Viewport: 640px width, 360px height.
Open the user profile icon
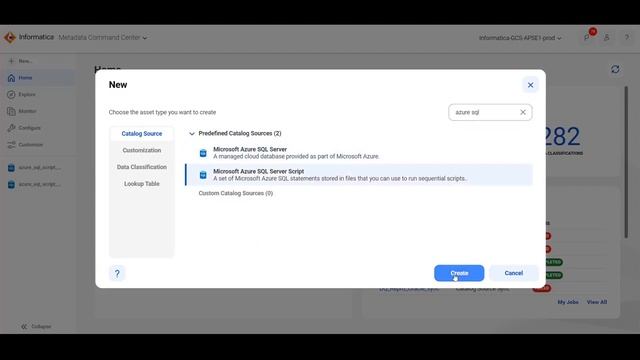(607, 38)
